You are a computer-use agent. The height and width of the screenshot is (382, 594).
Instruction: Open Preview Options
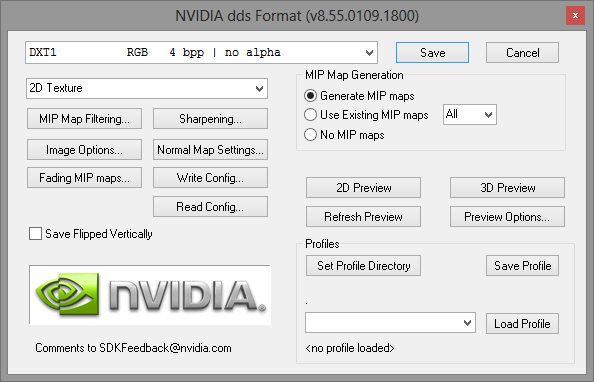click(x=507, y=217)
